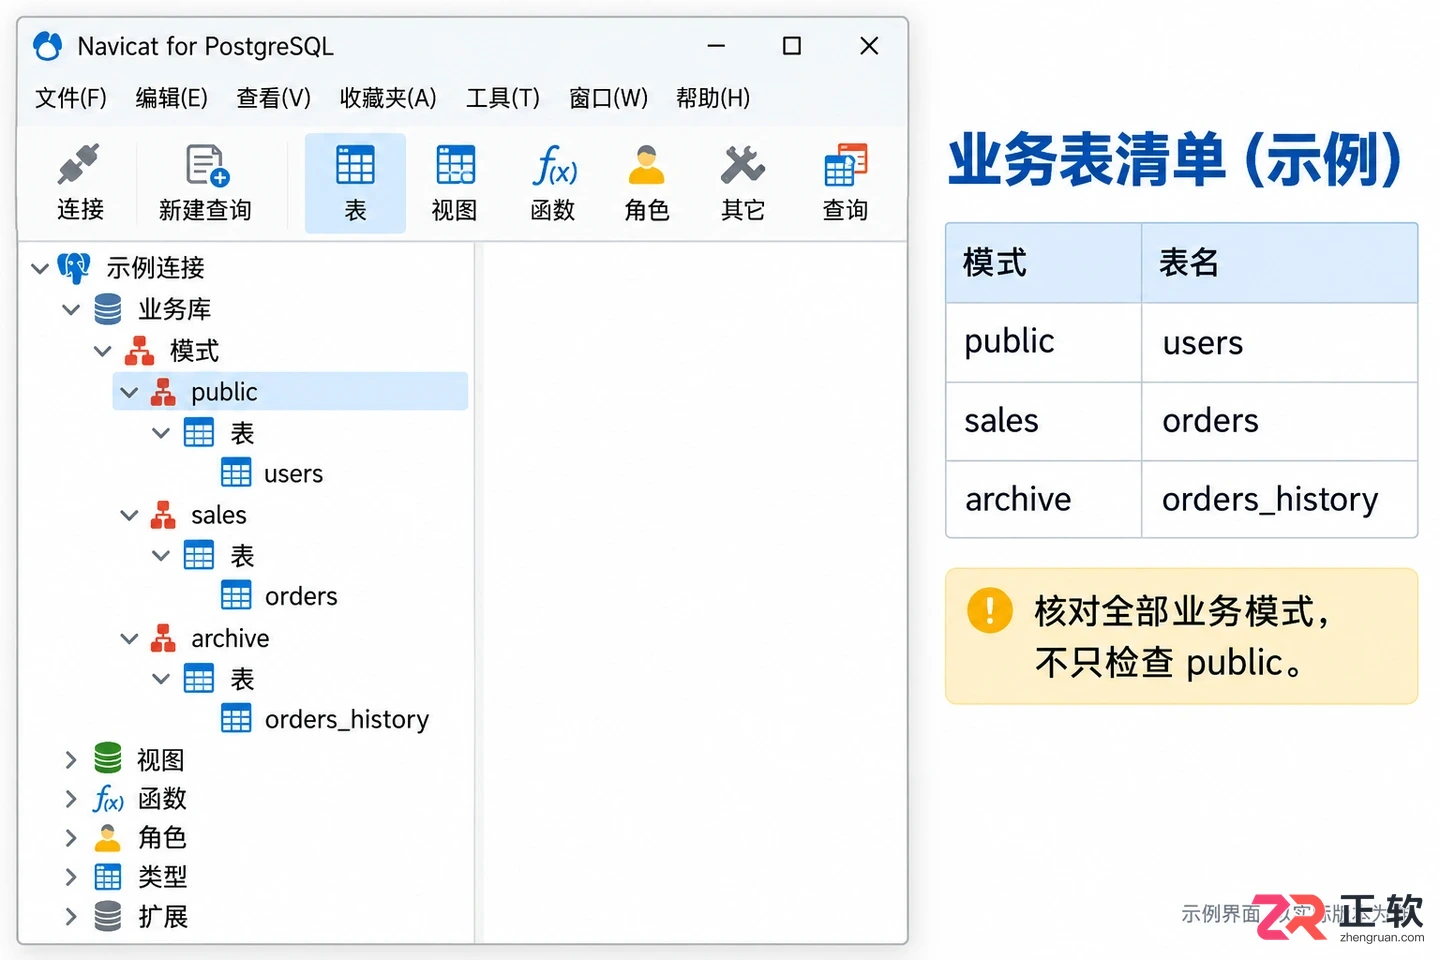Click the Navicat app logo in title bar
This screenshot has height=960, width=1440.
pos(47,46)
